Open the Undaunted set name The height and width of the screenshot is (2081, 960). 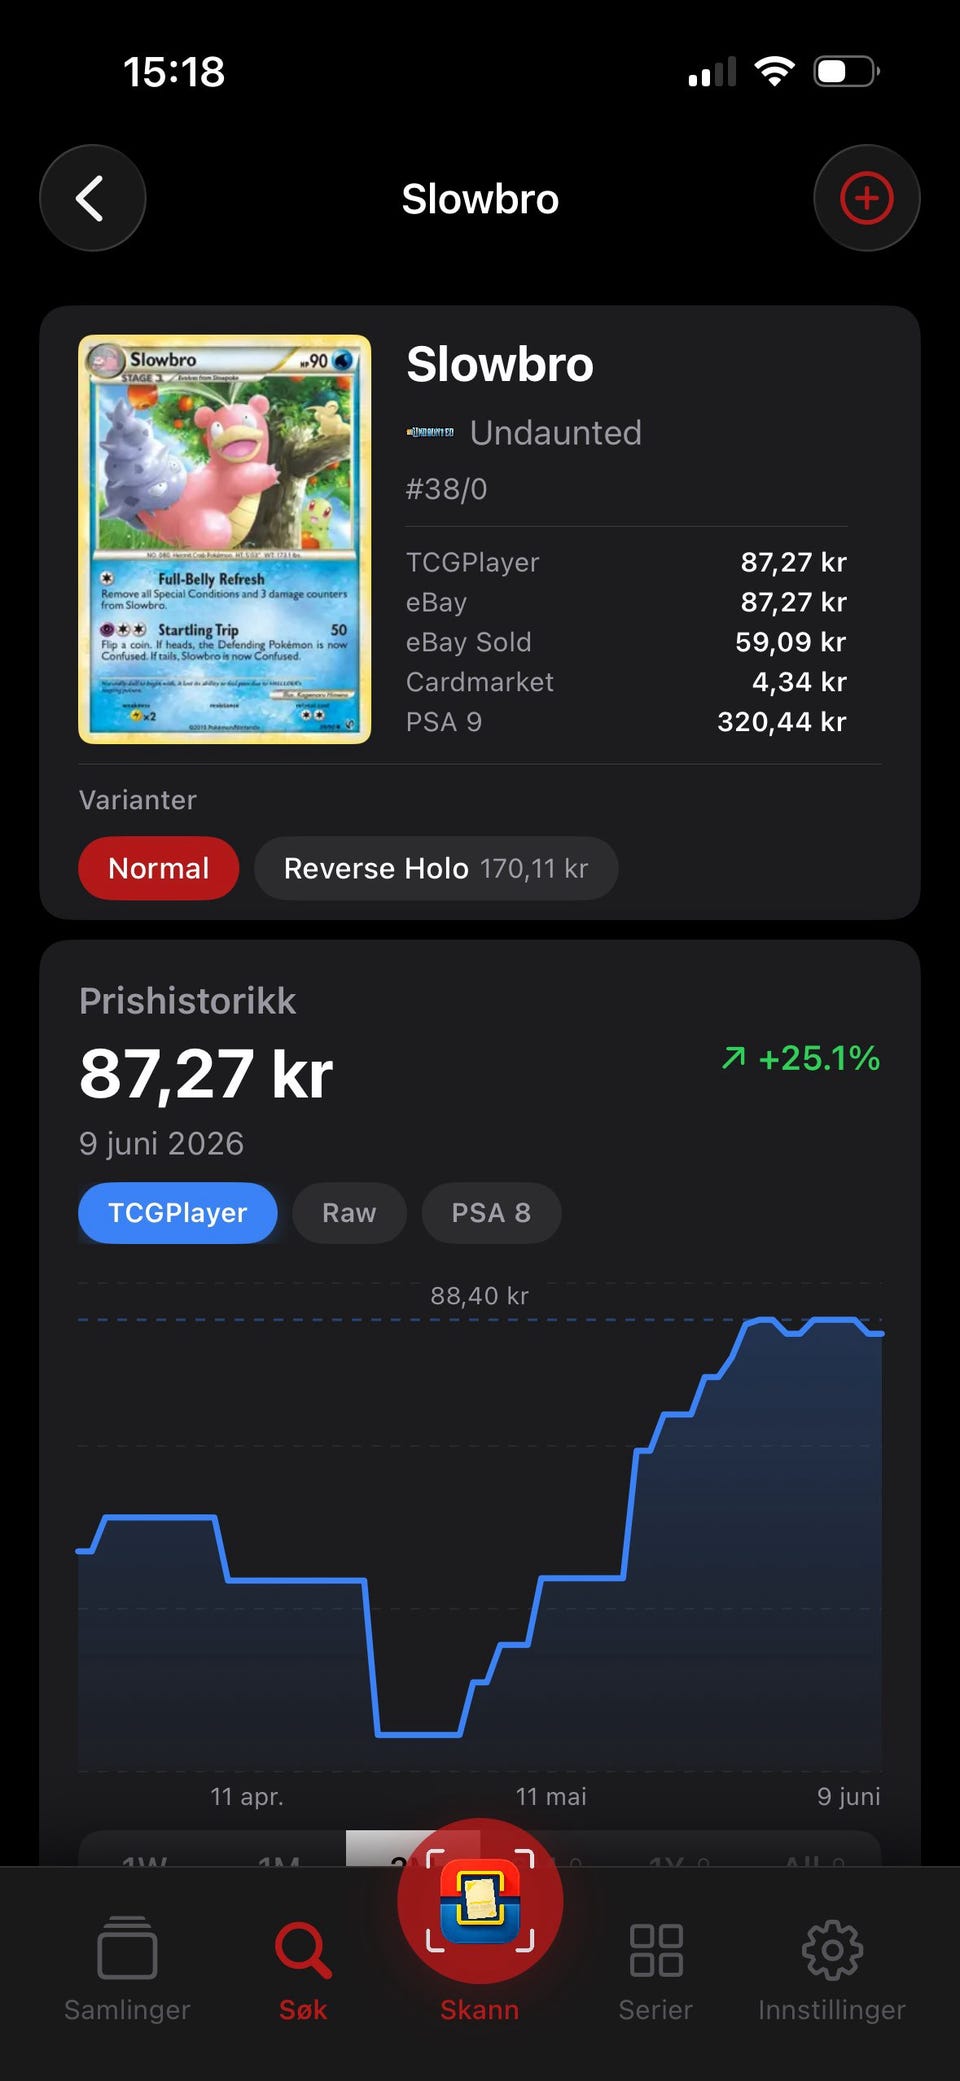[555, 432]
